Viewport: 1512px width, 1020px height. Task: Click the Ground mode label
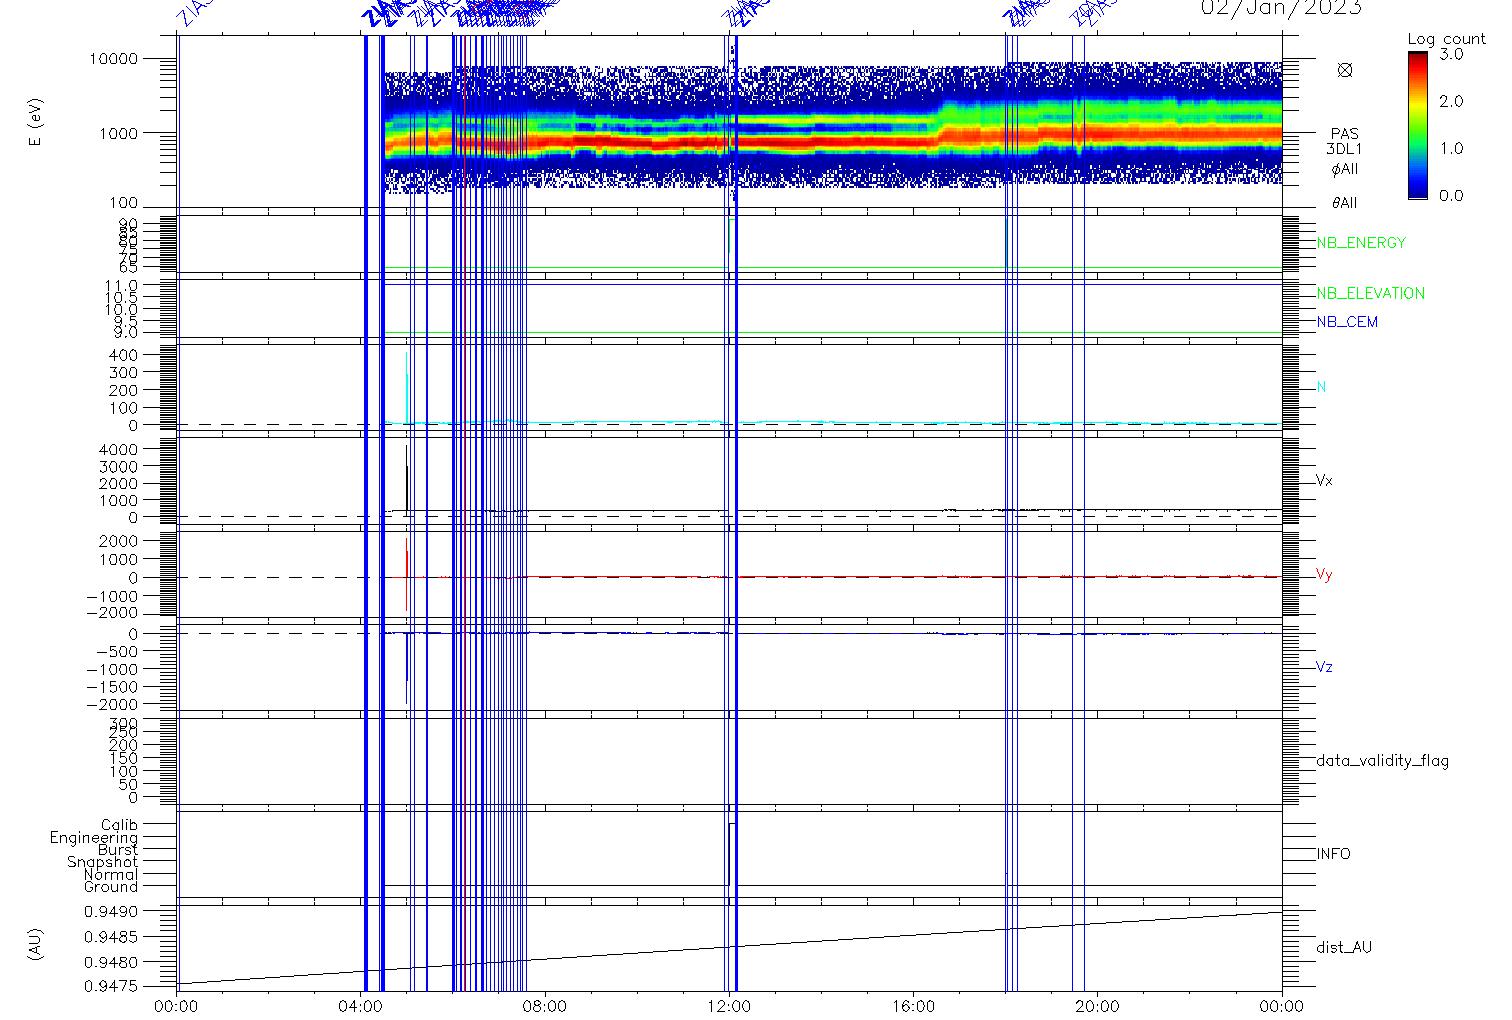point(111,887)
